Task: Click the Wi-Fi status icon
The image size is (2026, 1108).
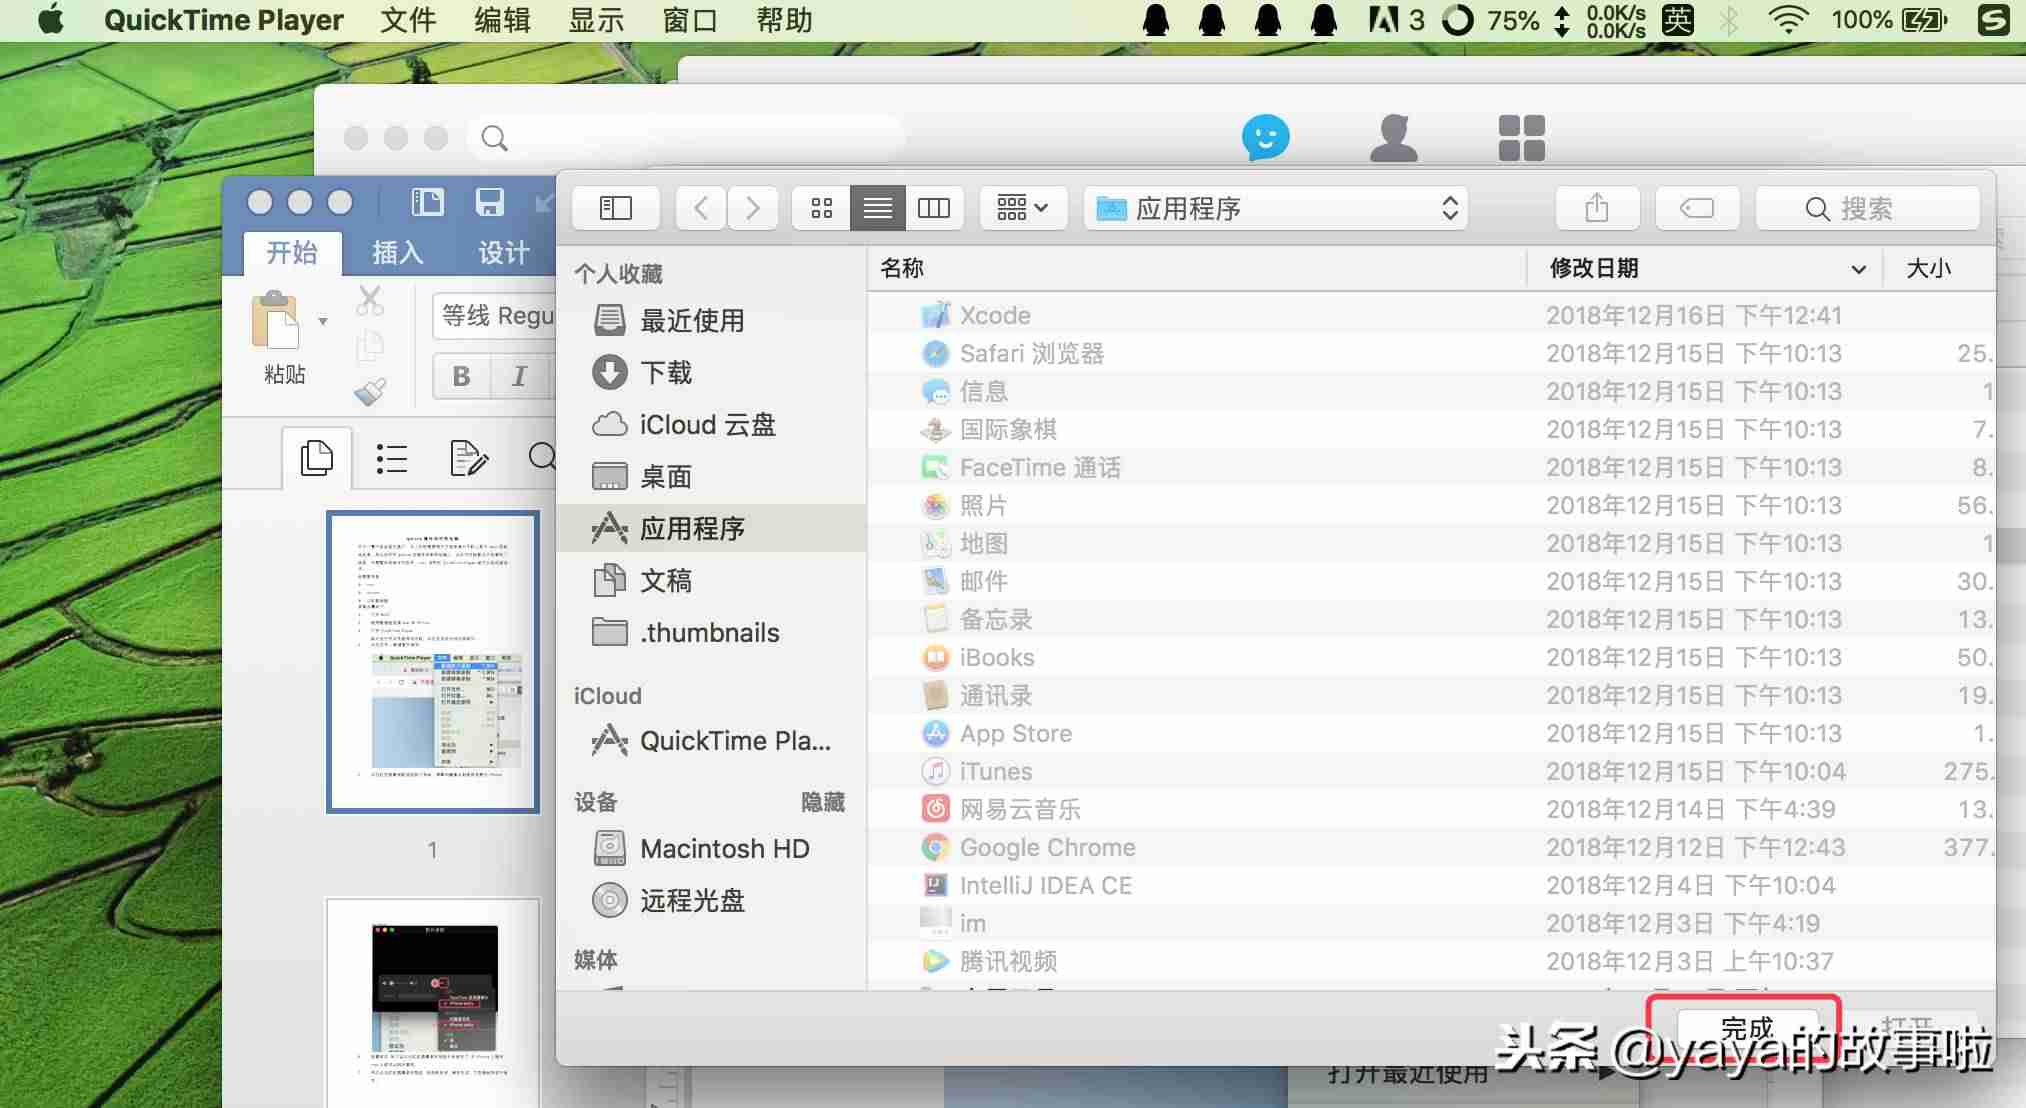Action: (x=1788, y=20)
